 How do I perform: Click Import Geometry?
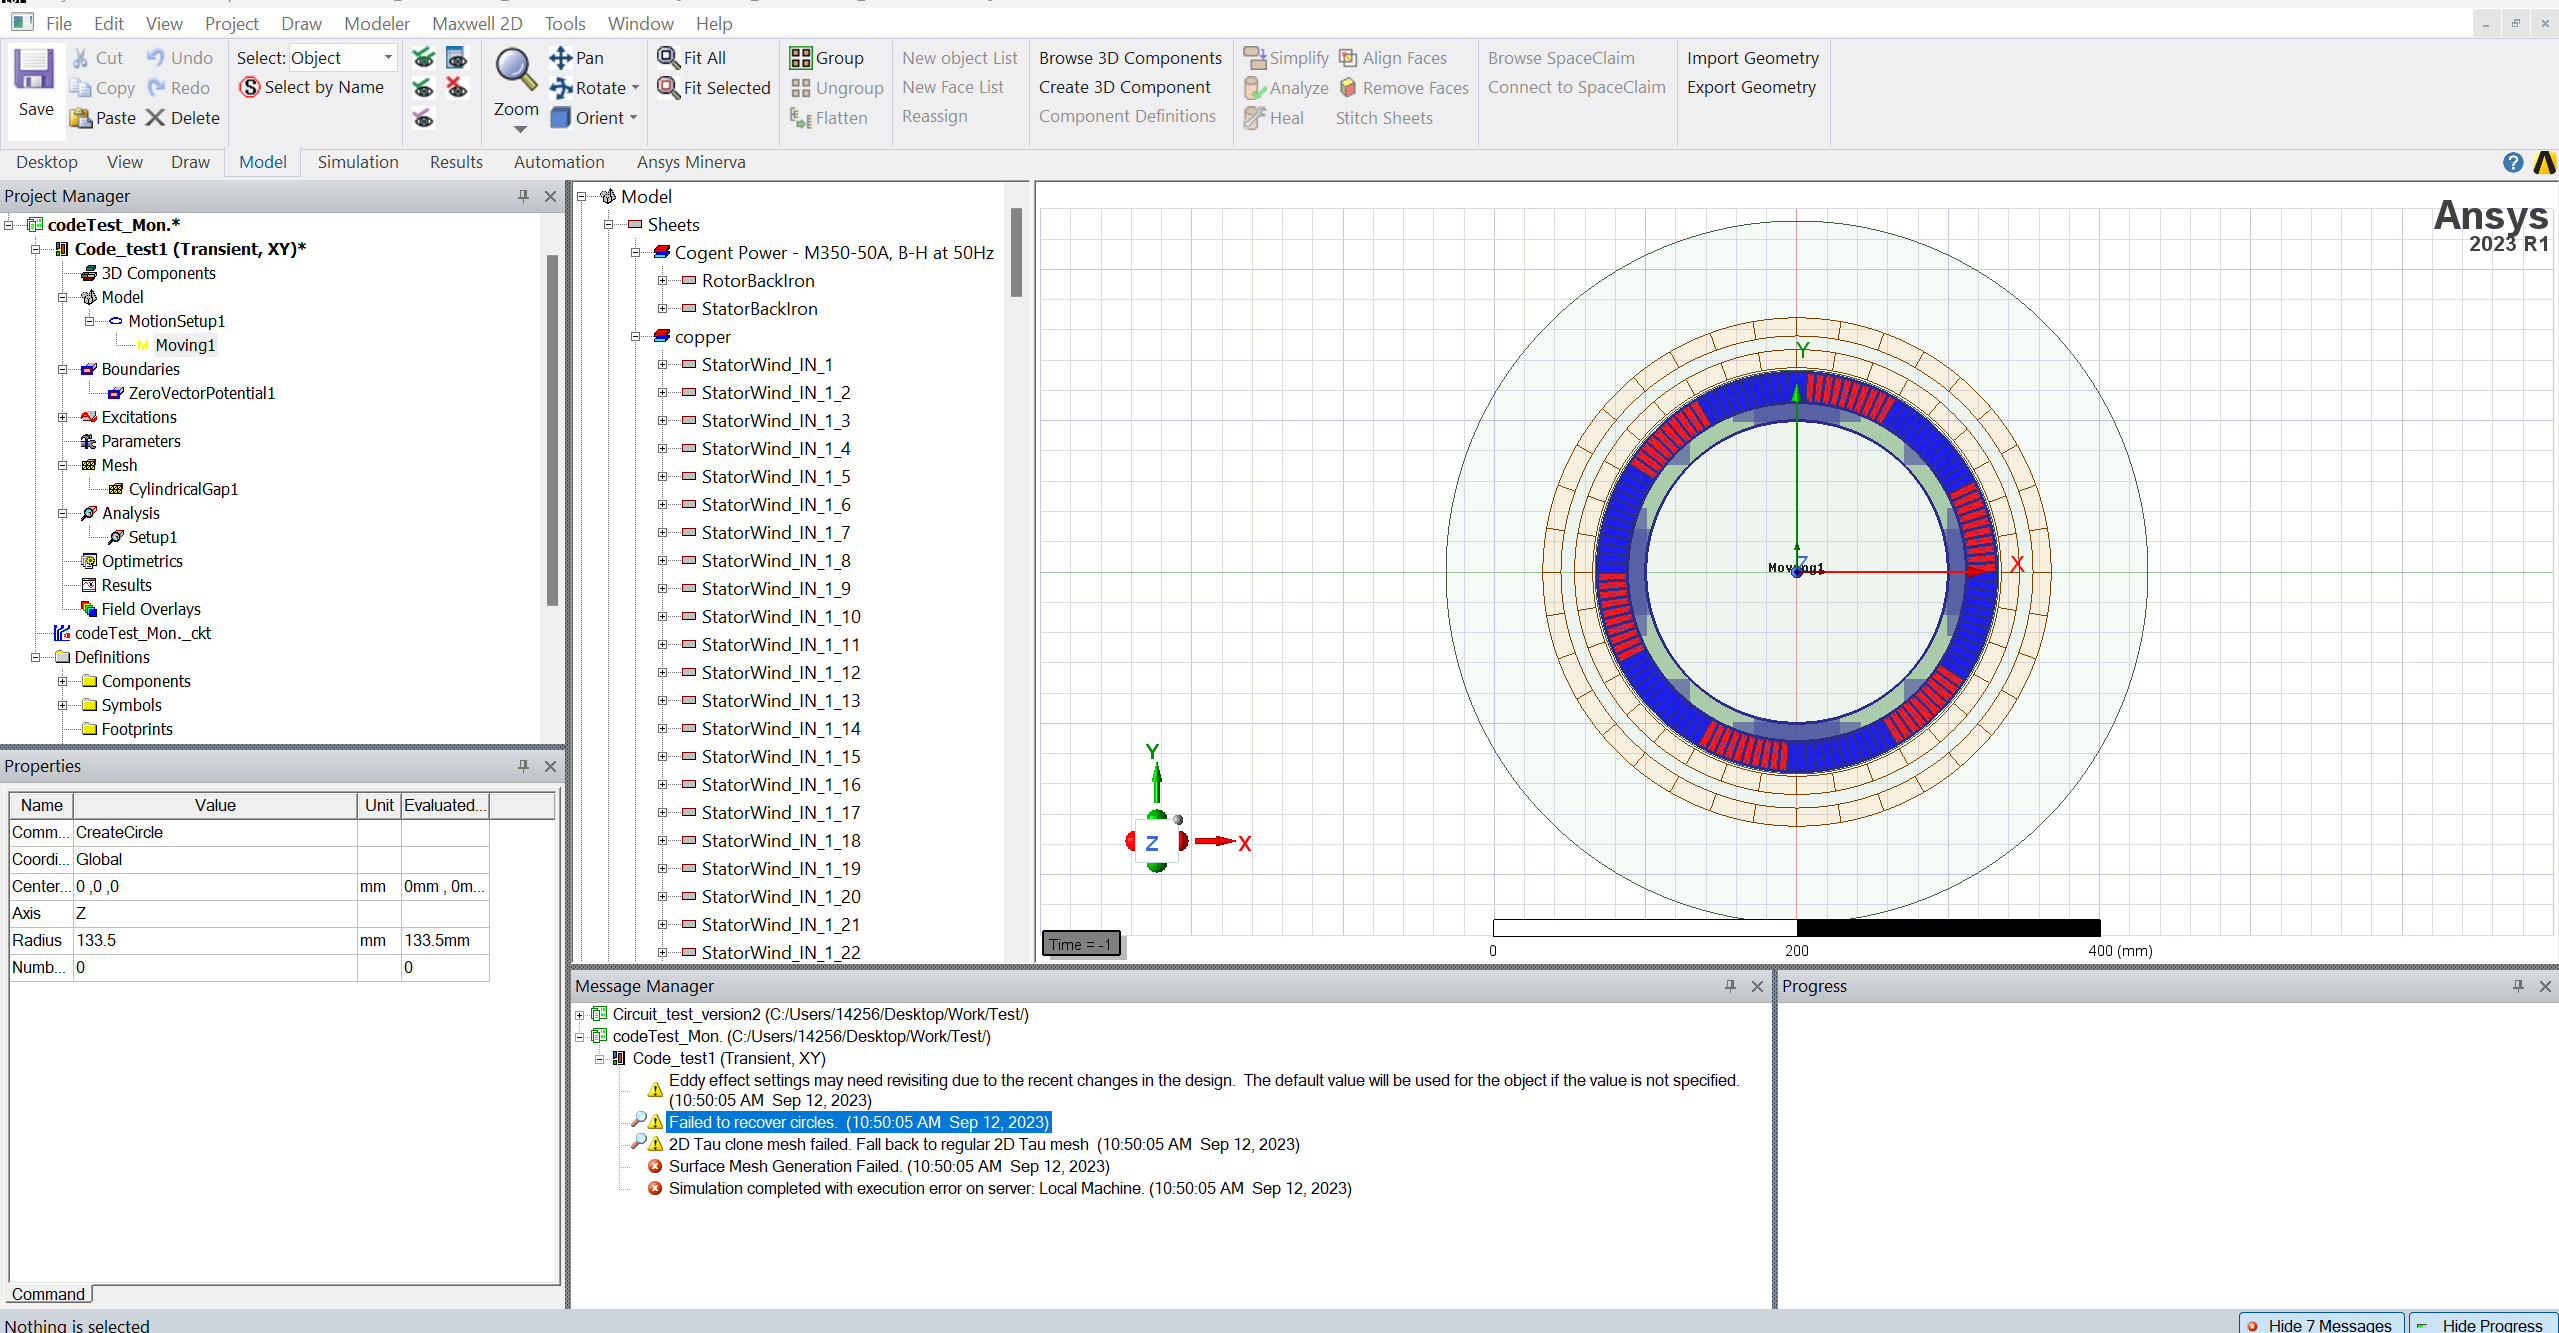[x=1752, y=58]
